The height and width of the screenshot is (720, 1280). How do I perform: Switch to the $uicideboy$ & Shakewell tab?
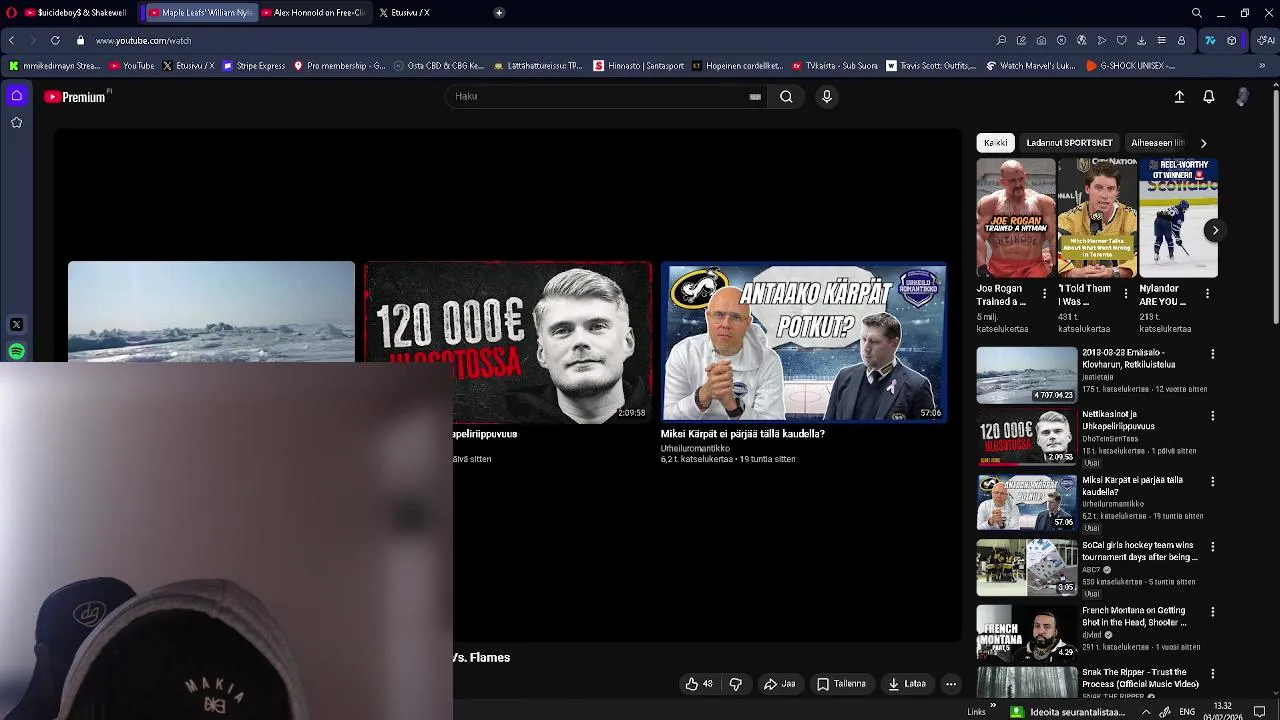(75, 13)
